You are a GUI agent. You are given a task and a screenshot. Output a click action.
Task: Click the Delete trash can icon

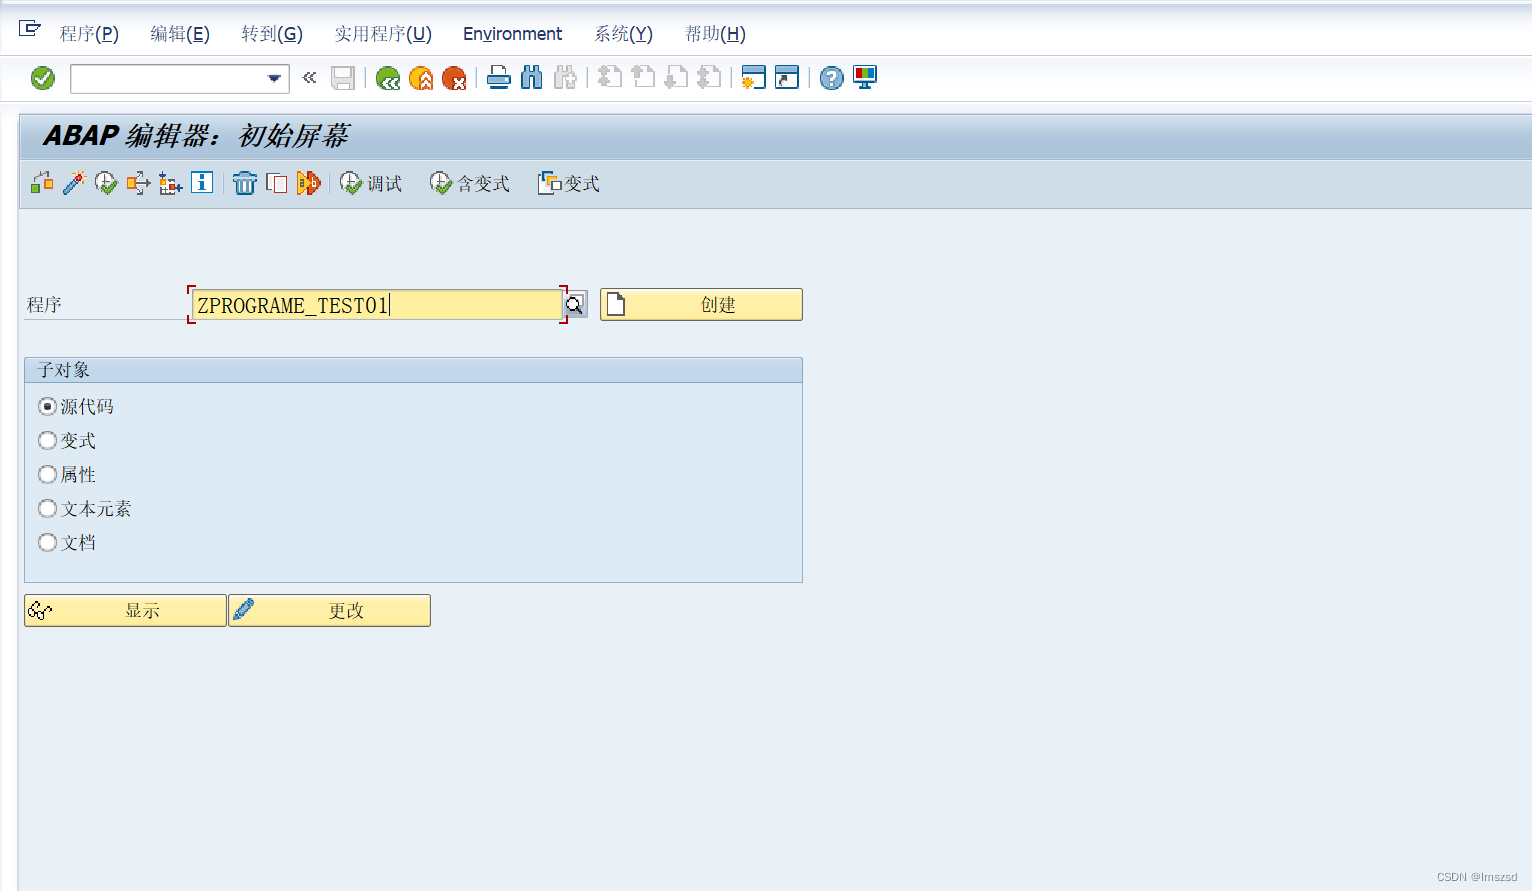click(x=245, y=183)
